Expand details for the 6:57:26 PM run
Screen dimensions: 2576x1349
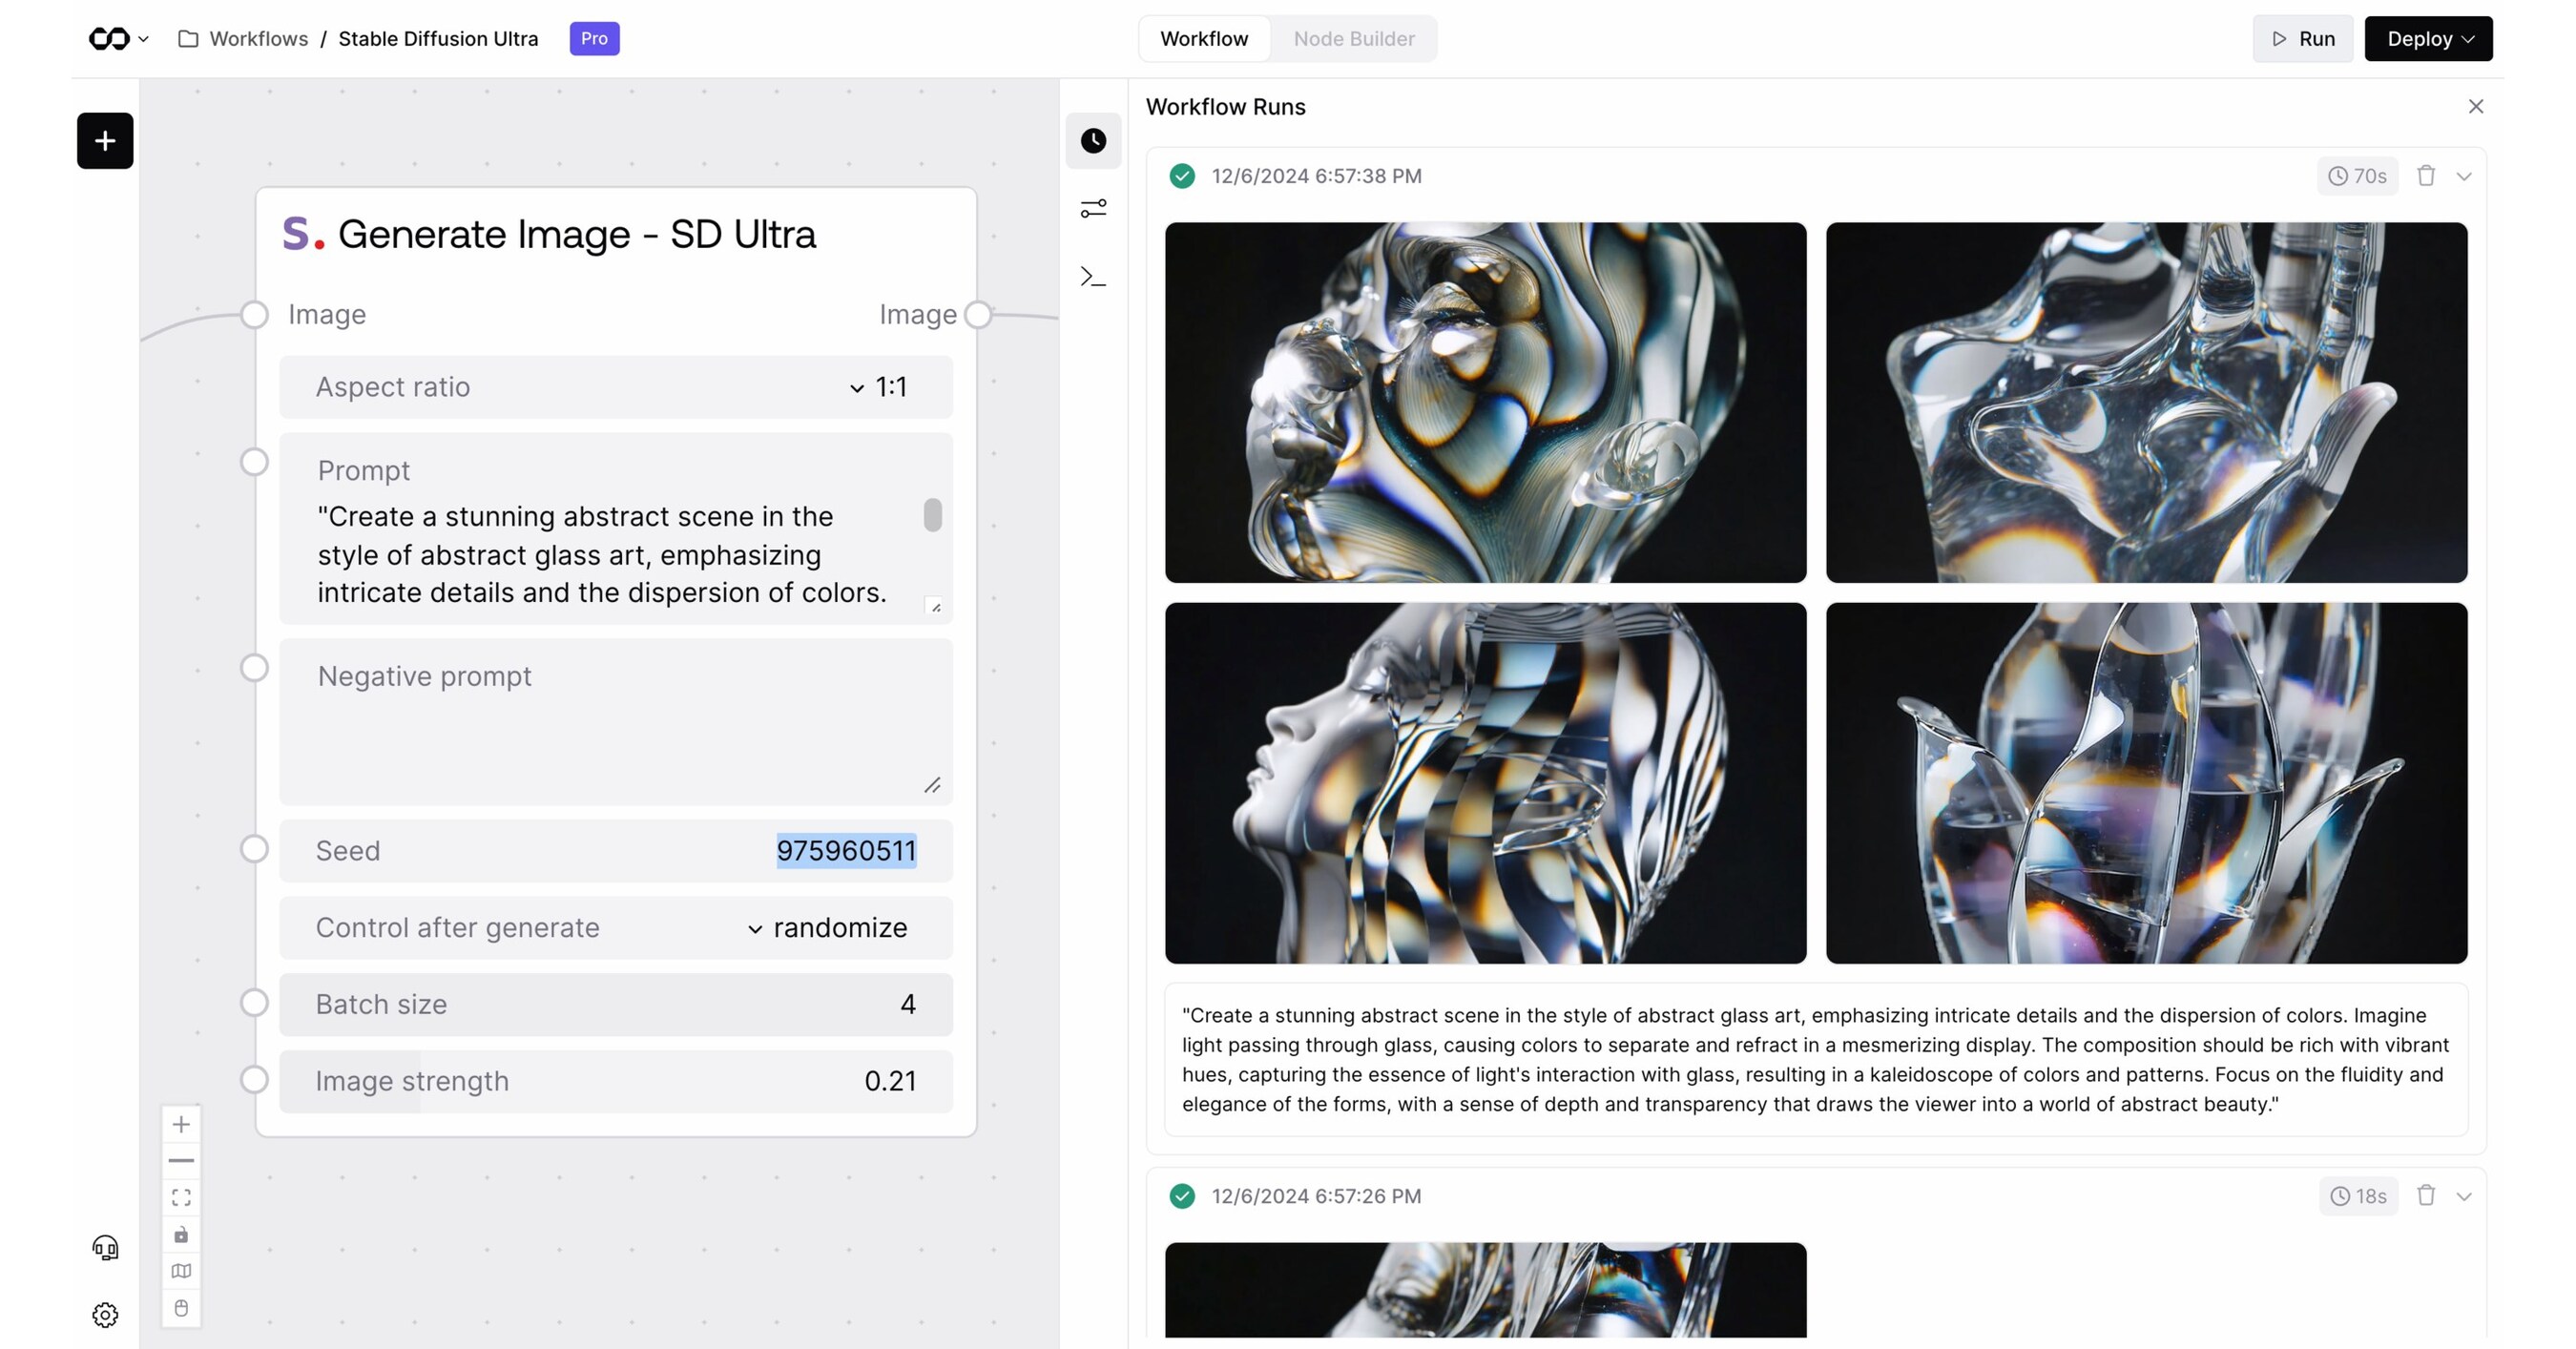2463,1196
